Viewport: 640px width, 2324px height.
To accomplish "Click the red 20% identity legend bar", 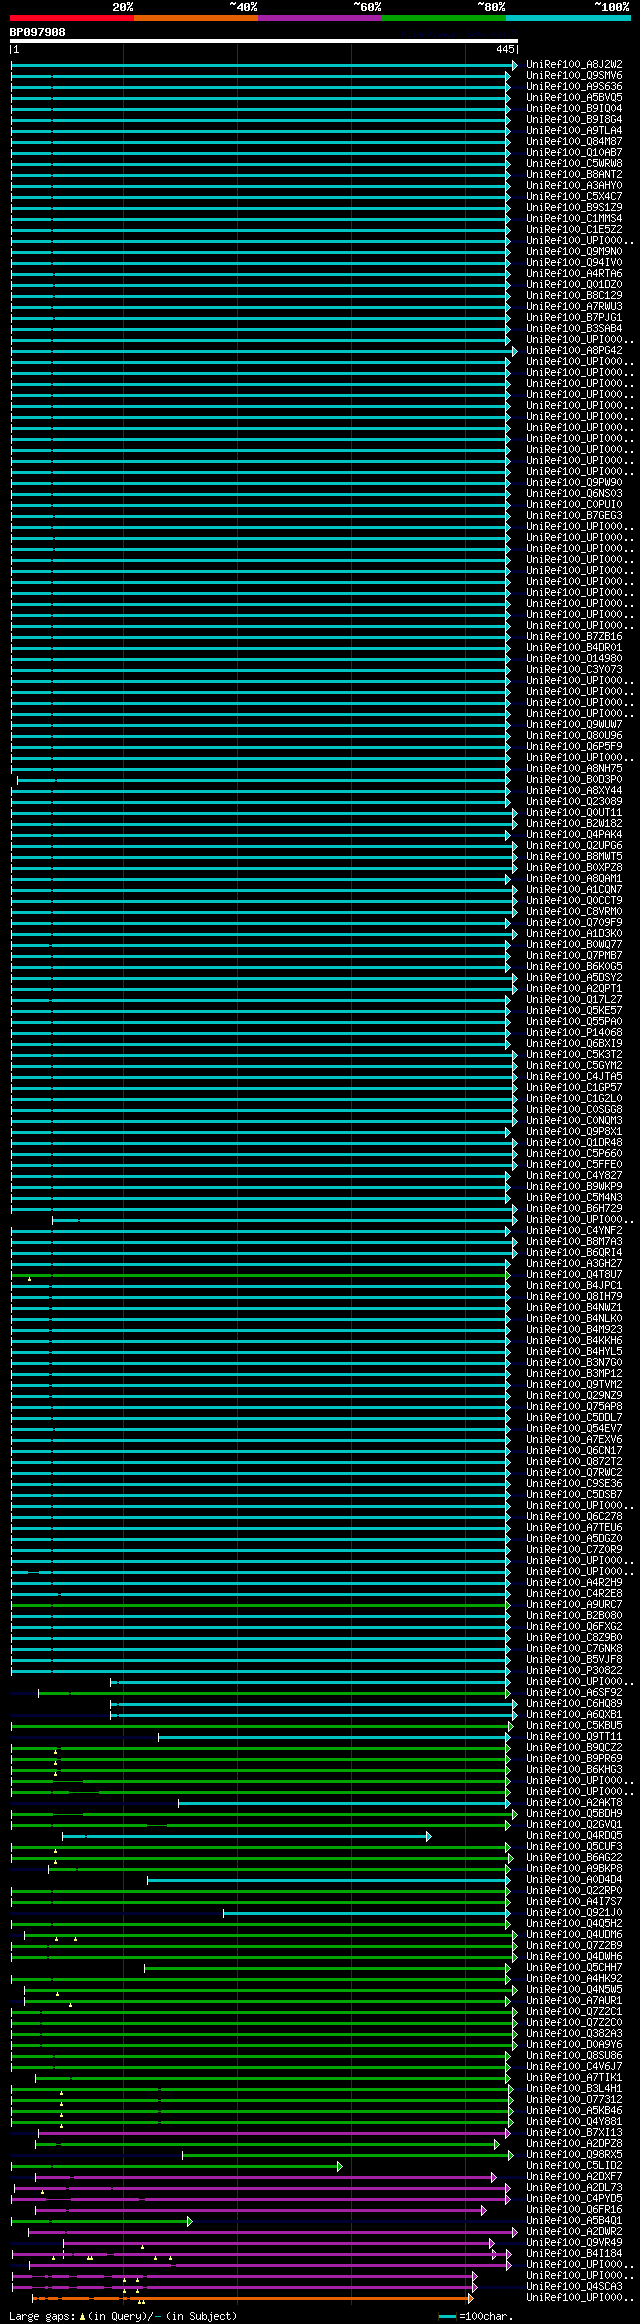I will [71, 18].
